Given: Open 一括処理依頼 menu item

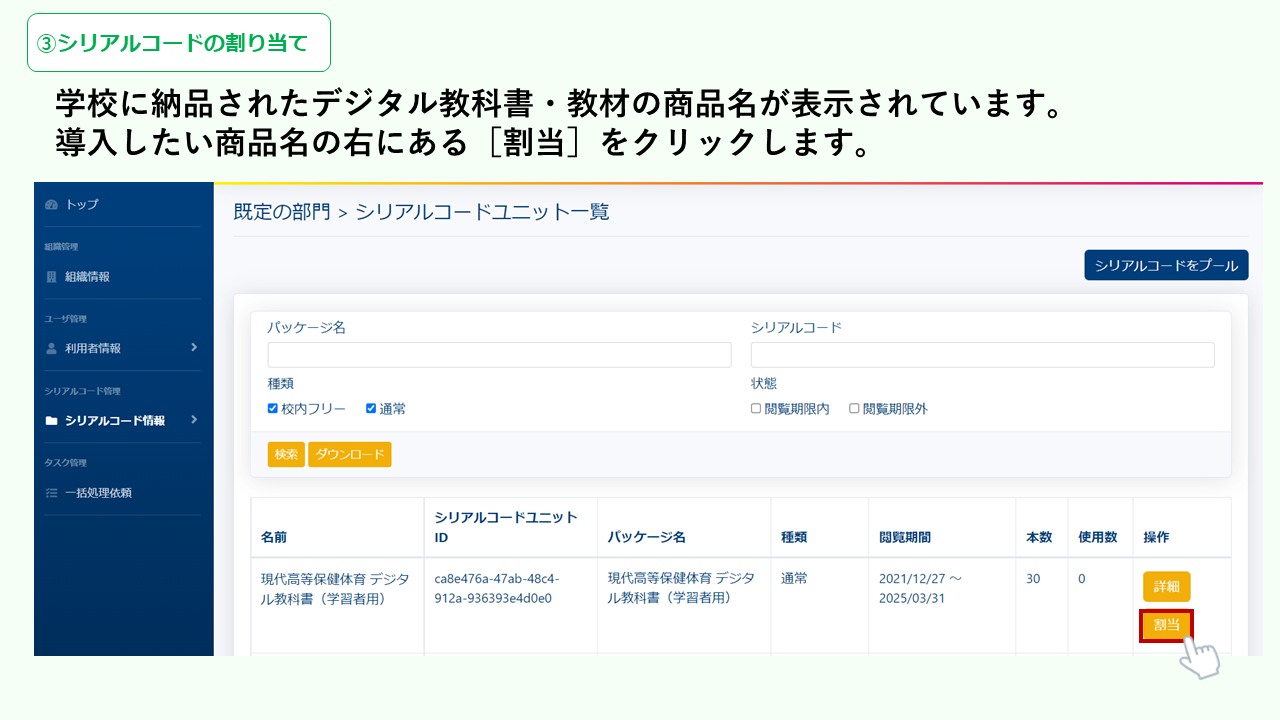Looking at the screenshot, I should click(x=98, y=493).
